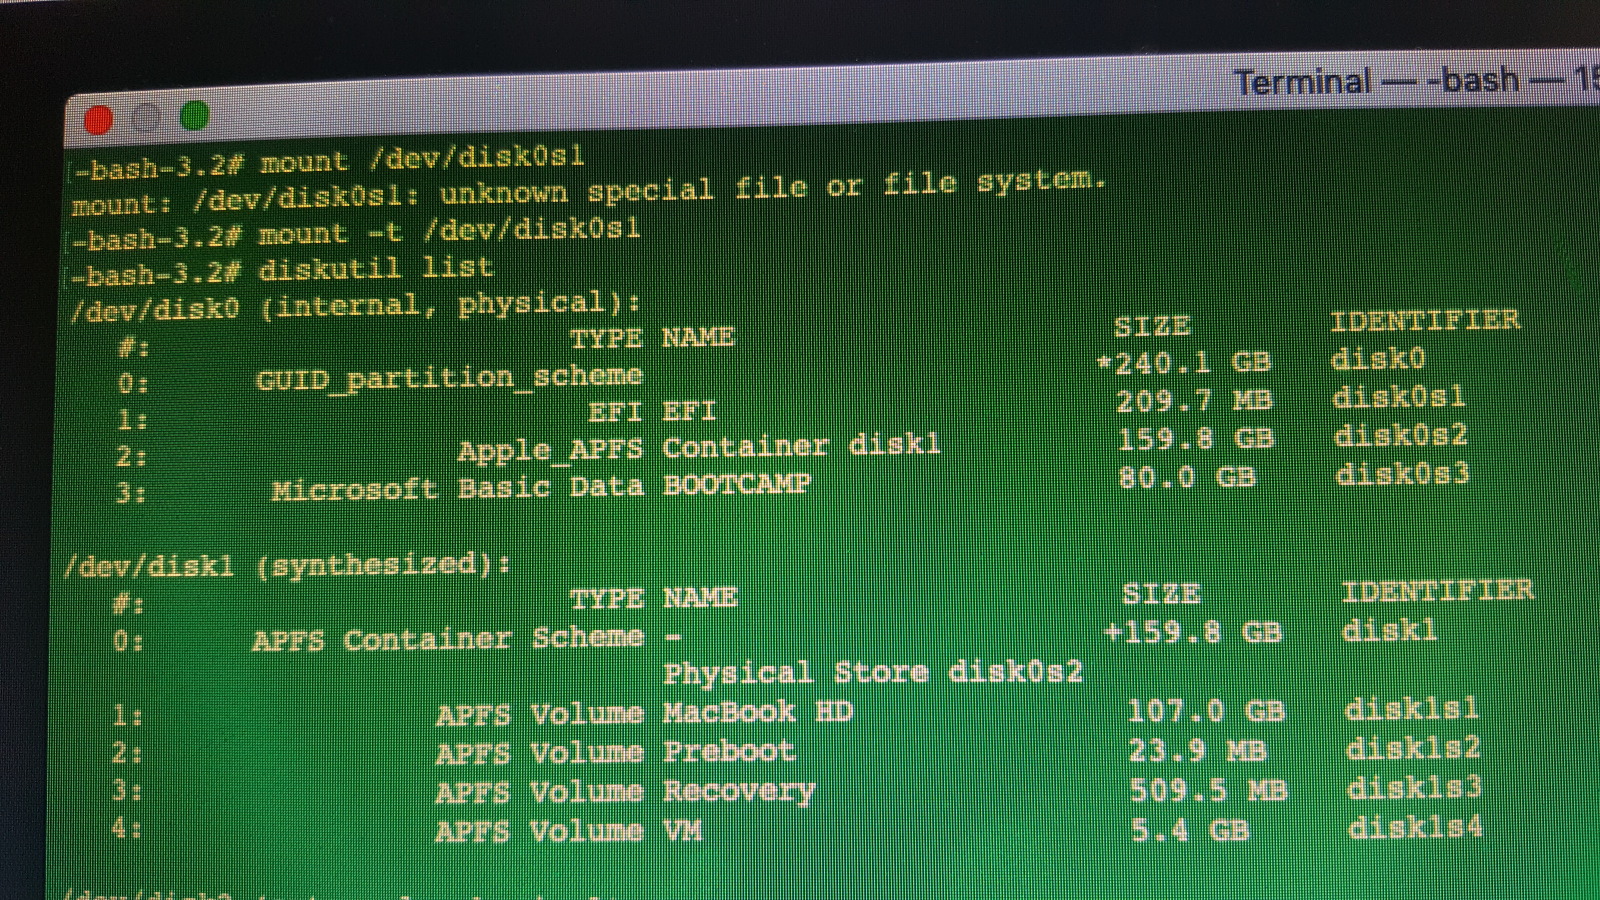The image size is (1600, 900).
Task: Click the 'mount -t /dev/disk0s1' command
Action: tap(449, 232)
